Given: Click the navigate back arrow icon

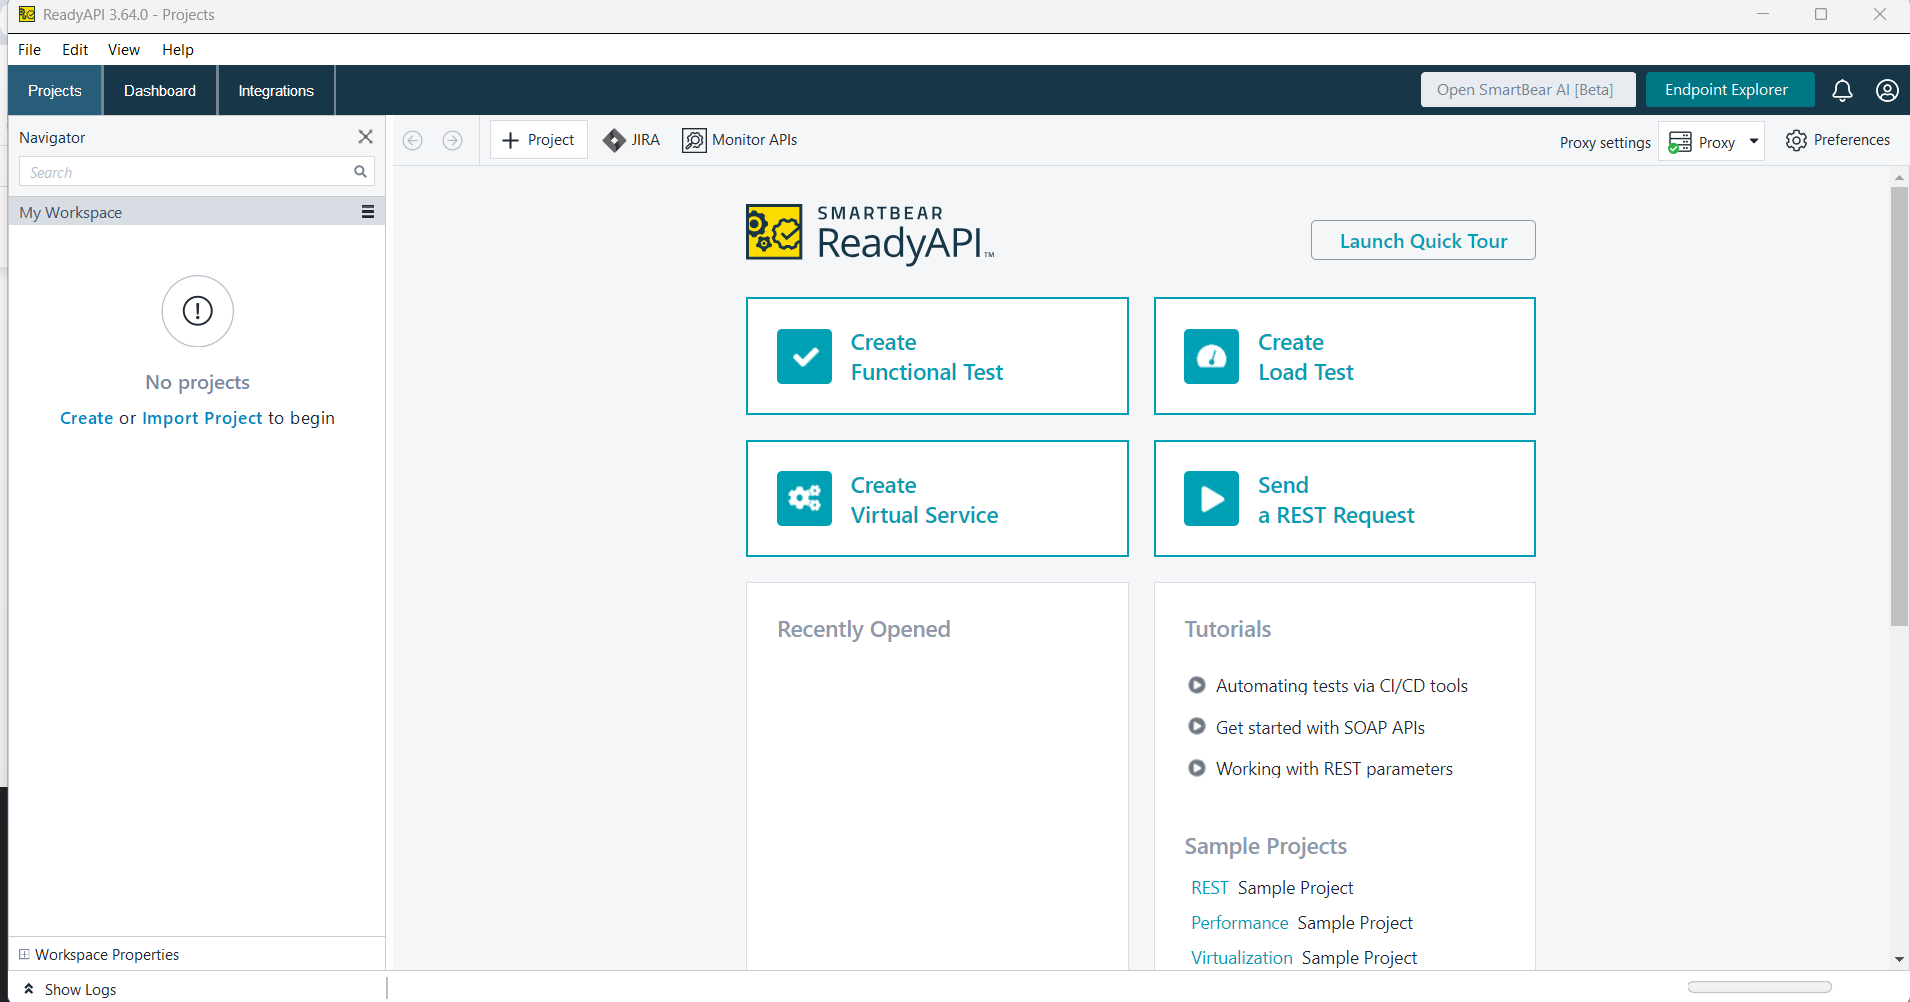Looking at the screenshot, I should tap(412, 140).
